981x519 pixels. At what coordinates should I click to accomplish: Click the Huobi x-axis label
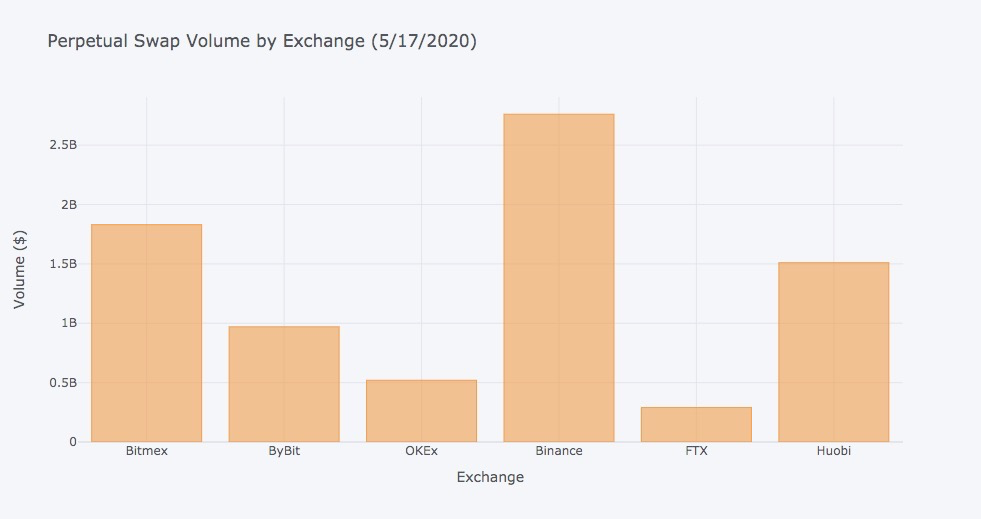coord(833,451)
